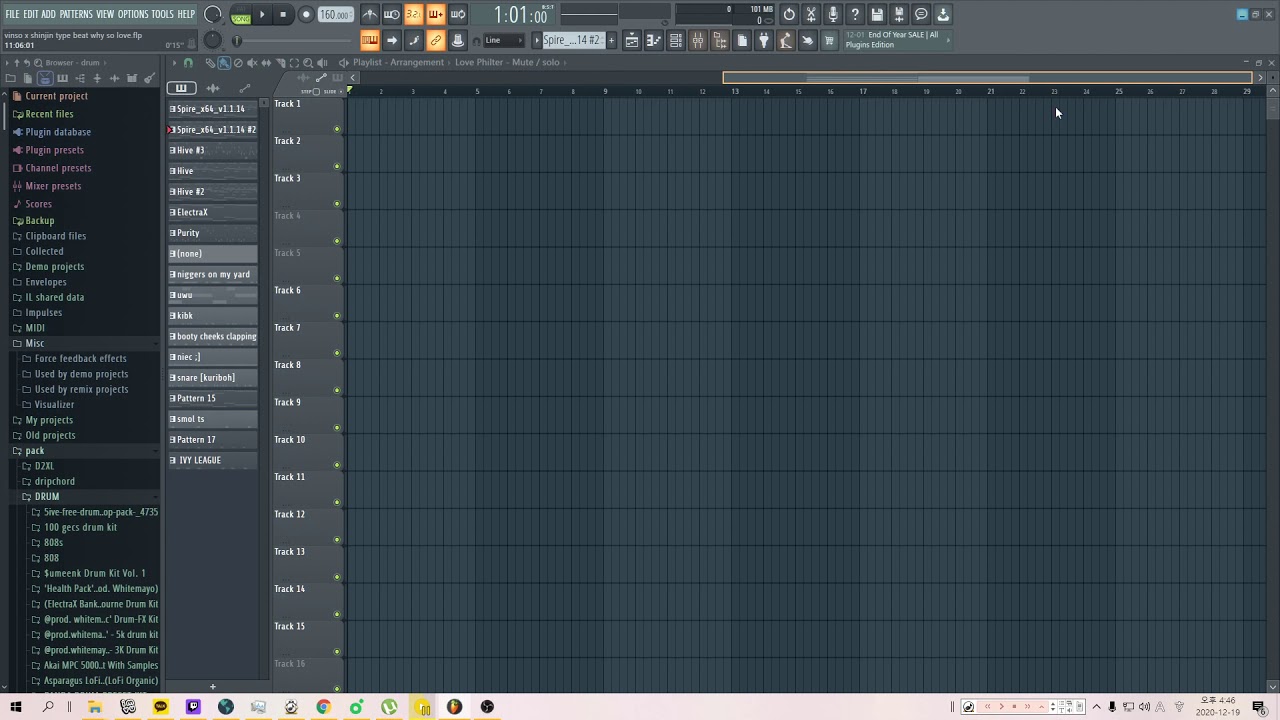Select the playlist Delete tool
Viewport: 1280px width, 720px height.
238,62
